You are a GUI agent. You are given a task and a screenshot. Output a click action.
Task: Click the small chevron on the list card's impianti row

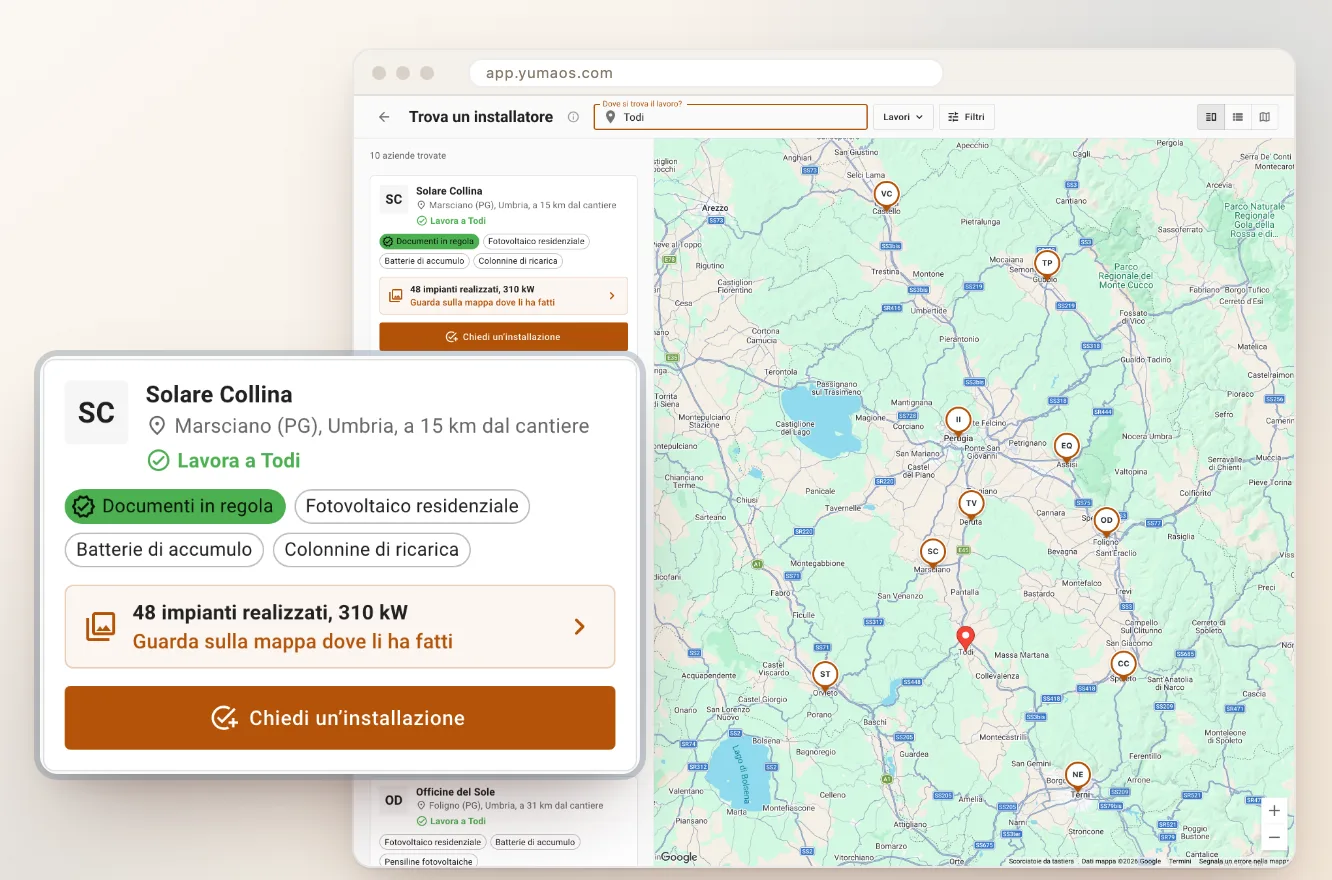612,296
